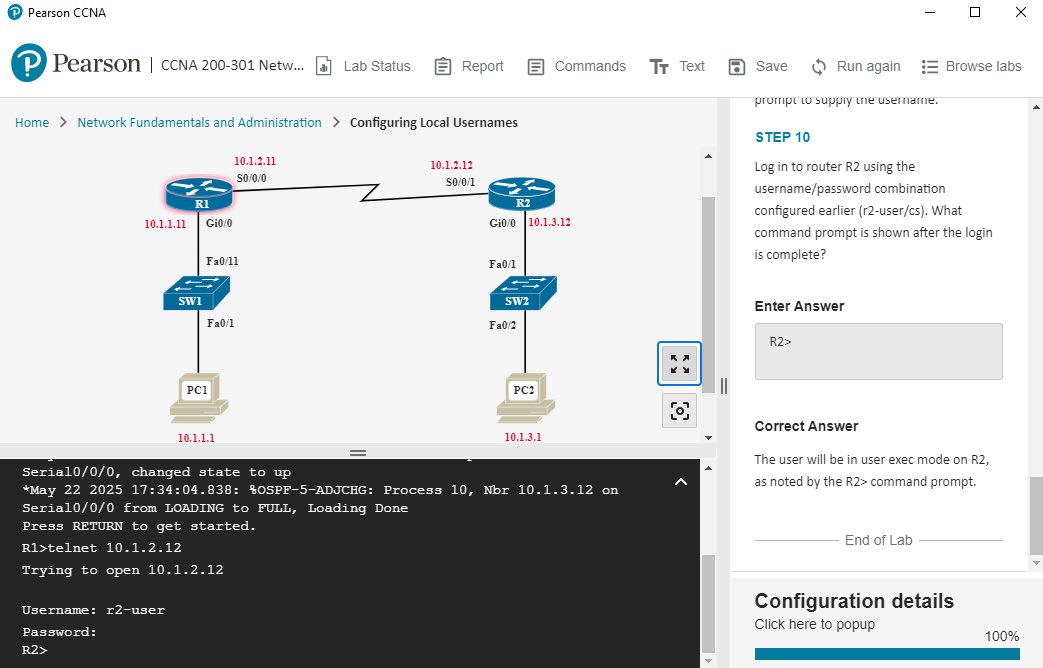
Task: Click the 'Username: r2-user' line
Action: click(x=93, y=610)
